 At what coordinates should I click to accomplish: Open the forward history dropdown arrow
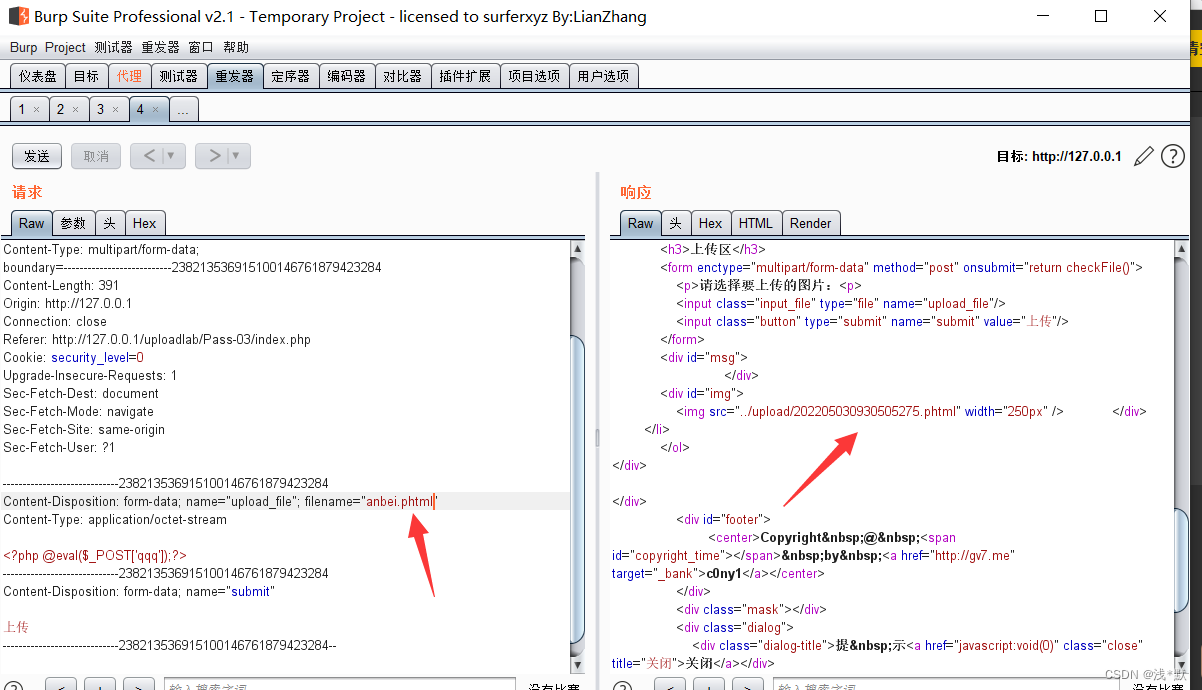(236, 156)
